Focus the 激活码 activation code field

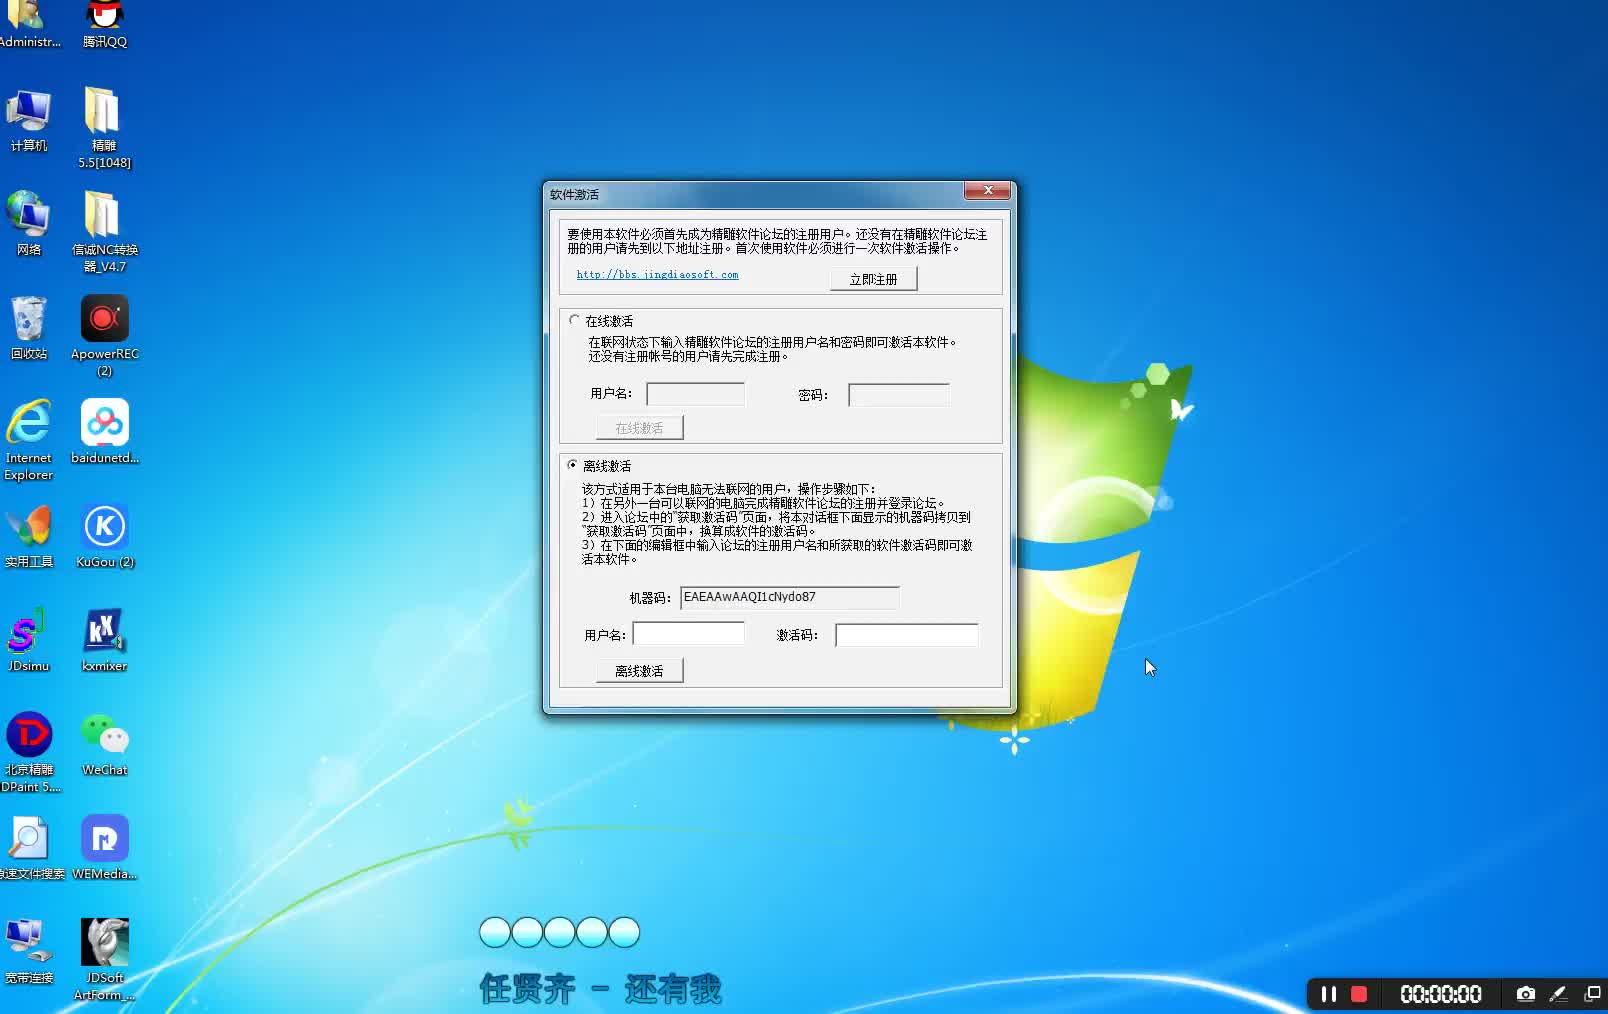906,635
